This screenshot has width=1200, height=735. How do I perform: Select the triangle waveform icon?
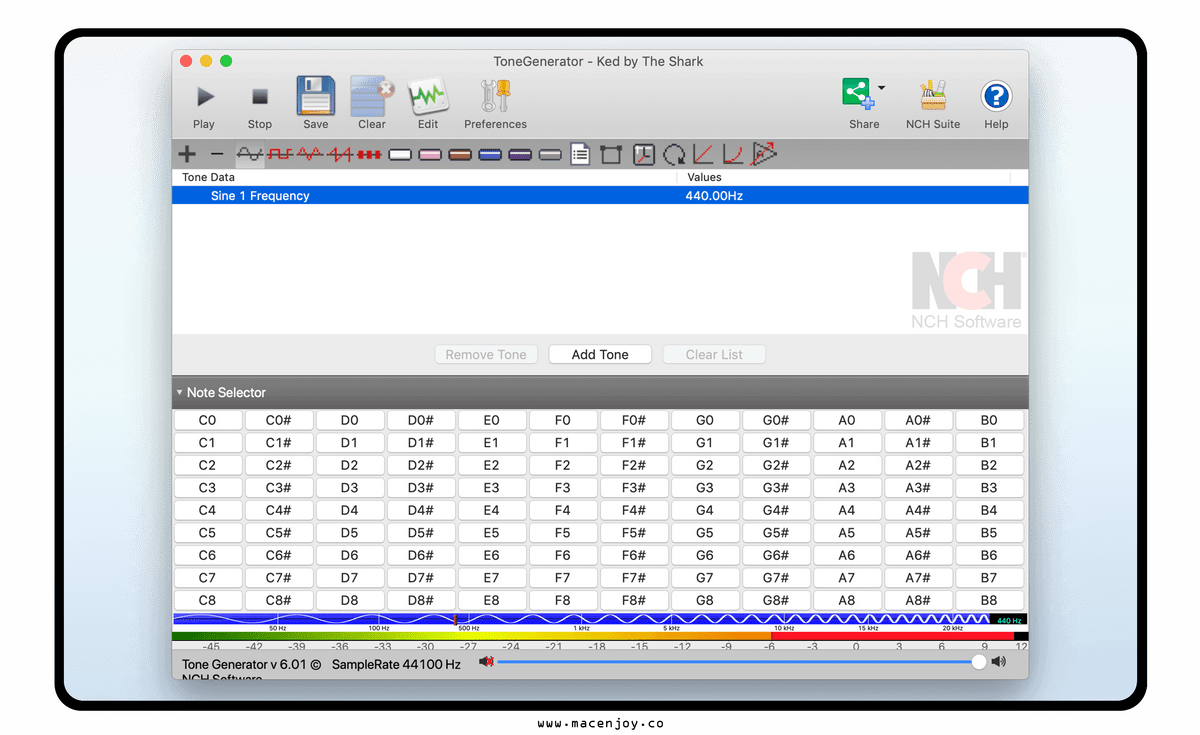(310, 154)
